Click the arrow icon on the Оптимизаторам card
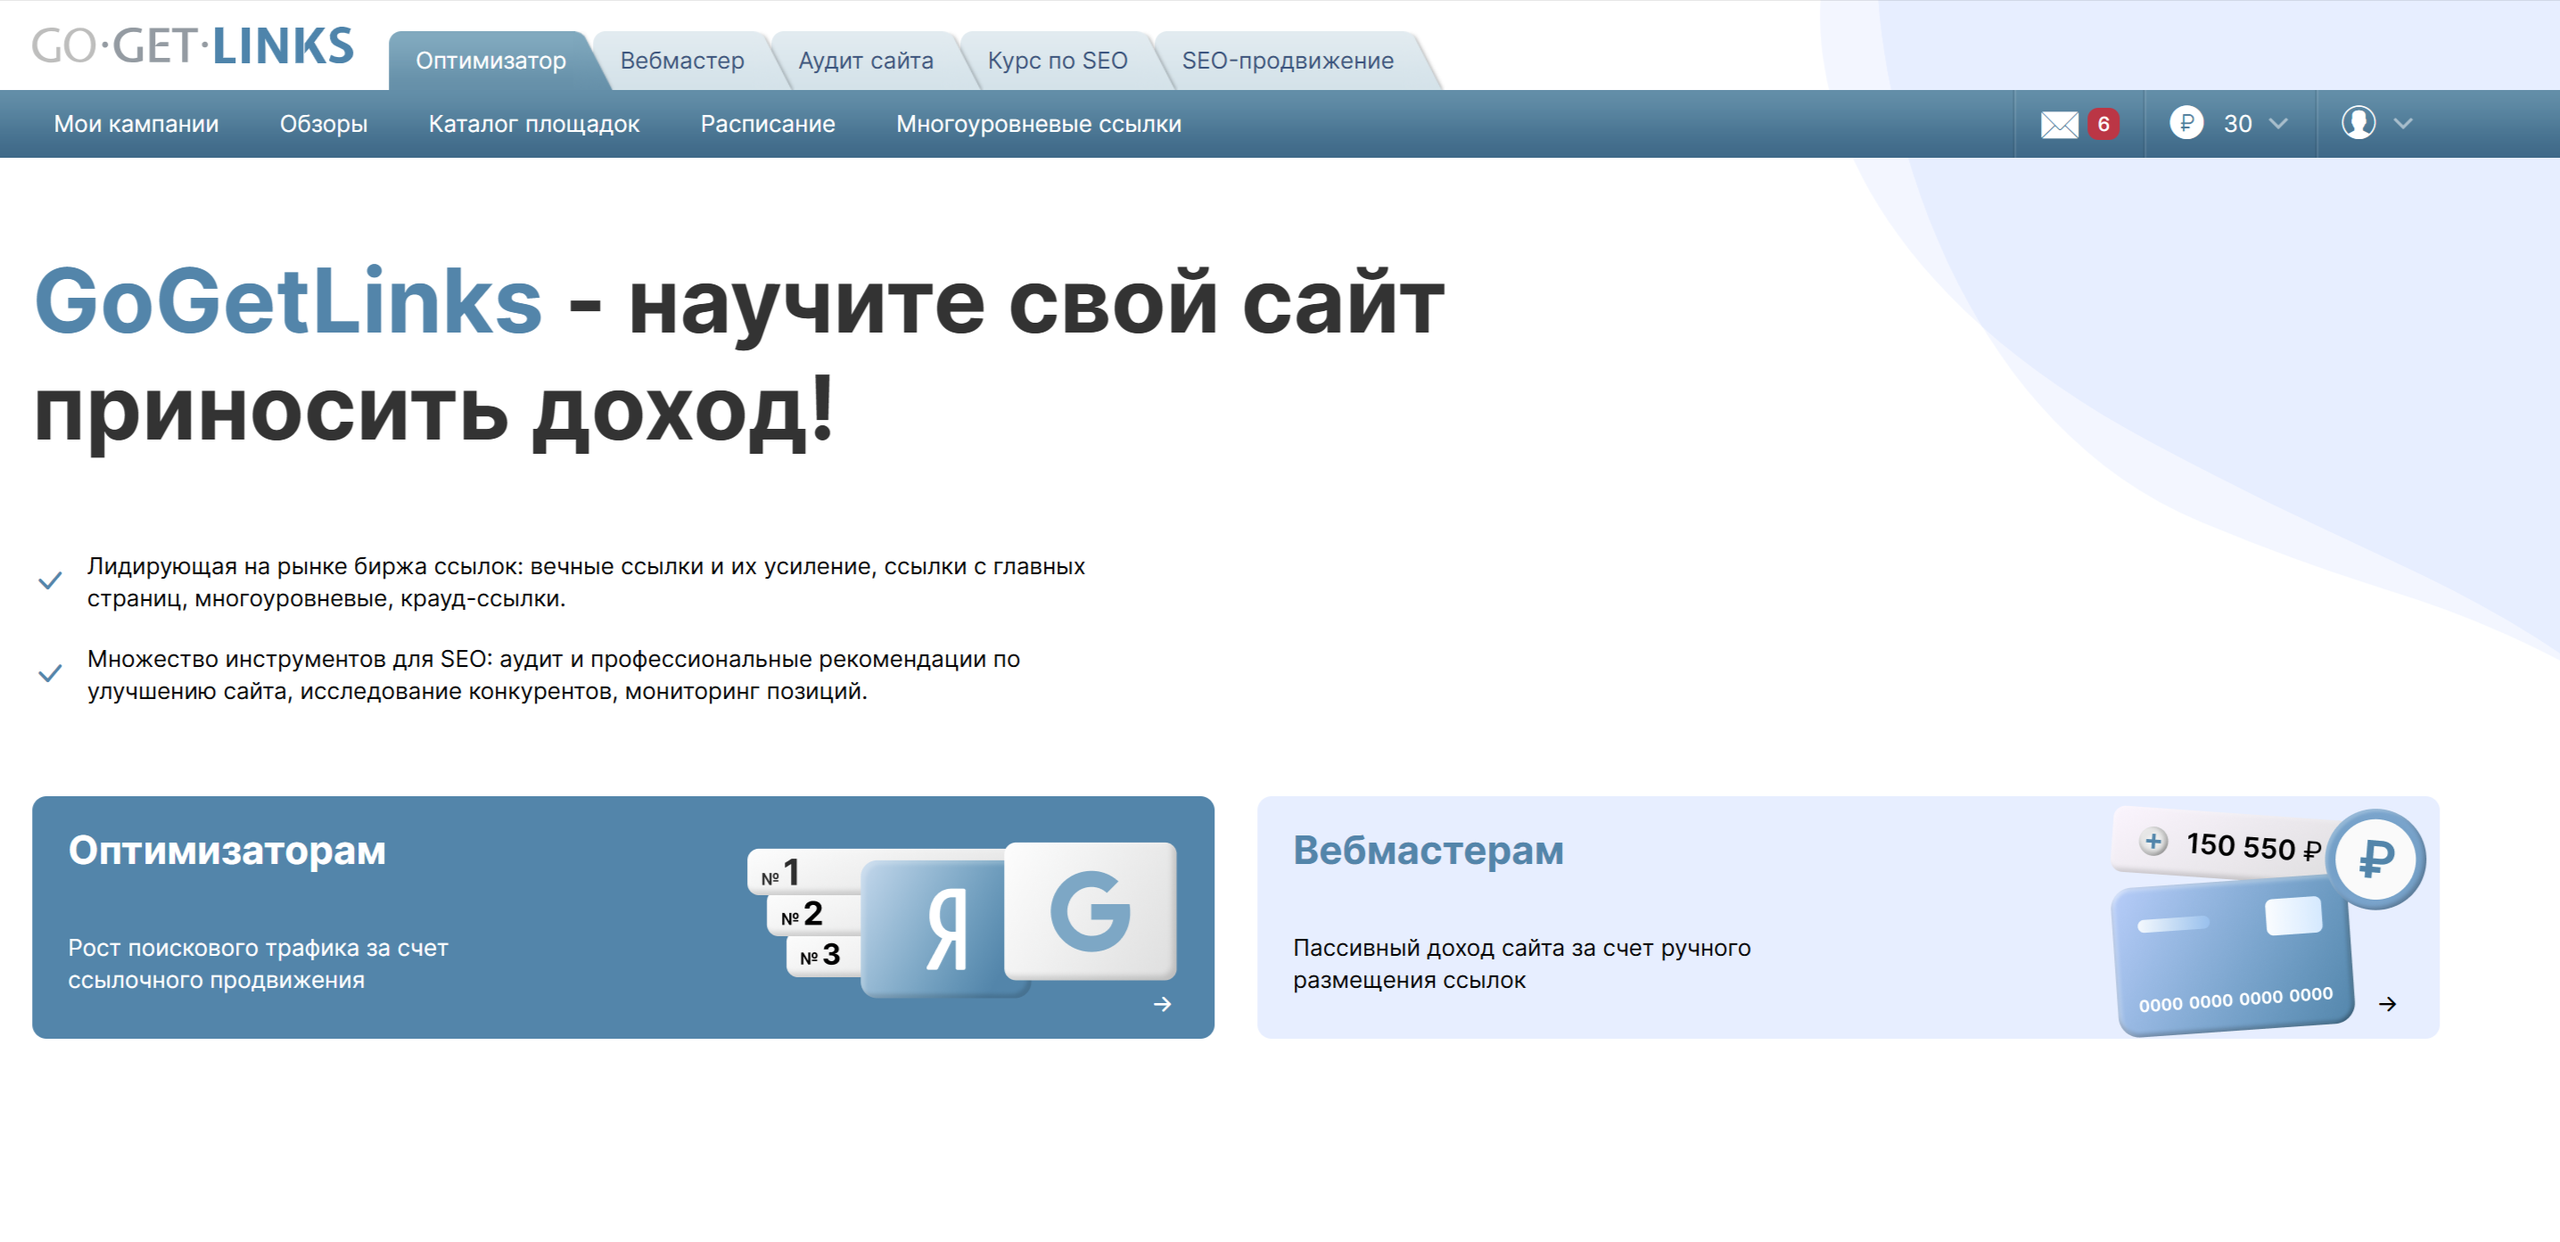This screenshot has height=1242, width=2560. pyautogui.click(x=1161, y=1004)
